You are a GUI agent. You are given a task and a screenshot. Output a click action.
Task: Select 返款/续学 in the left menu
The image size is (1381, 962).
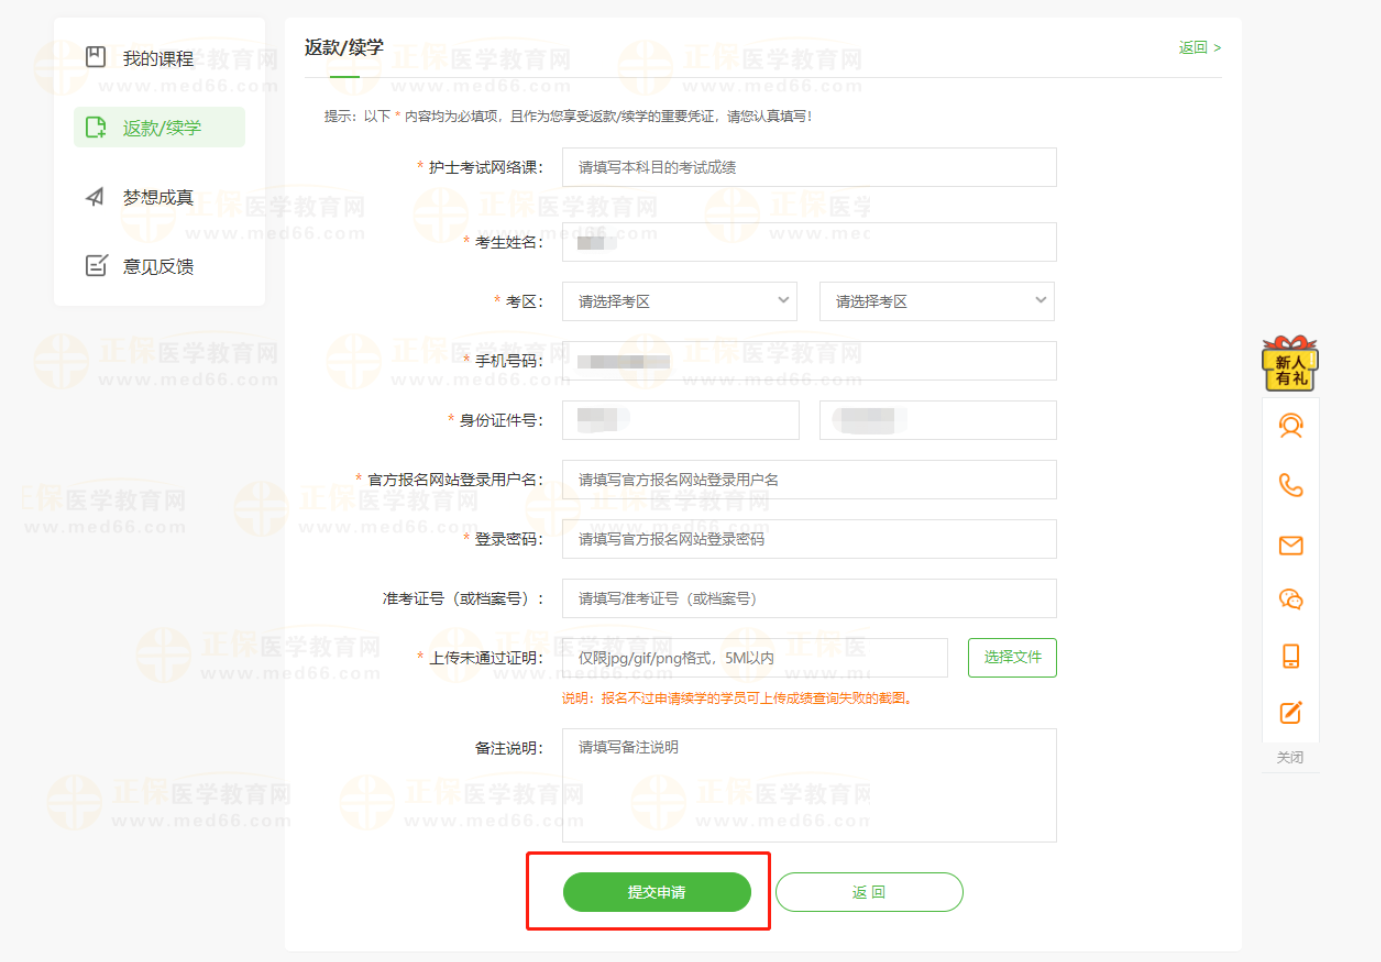click(x=160, y=128)
